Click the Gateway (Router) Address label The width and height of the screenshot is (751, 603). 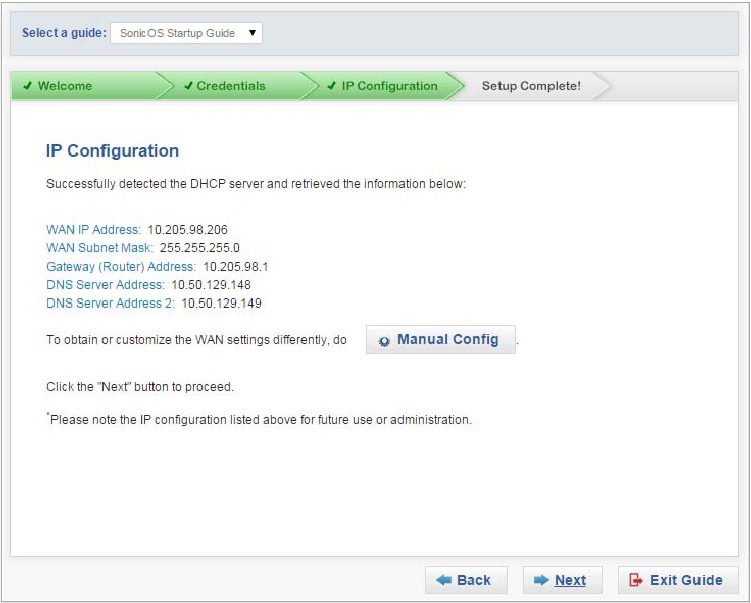pyautogui.click(x=121, y=267)
